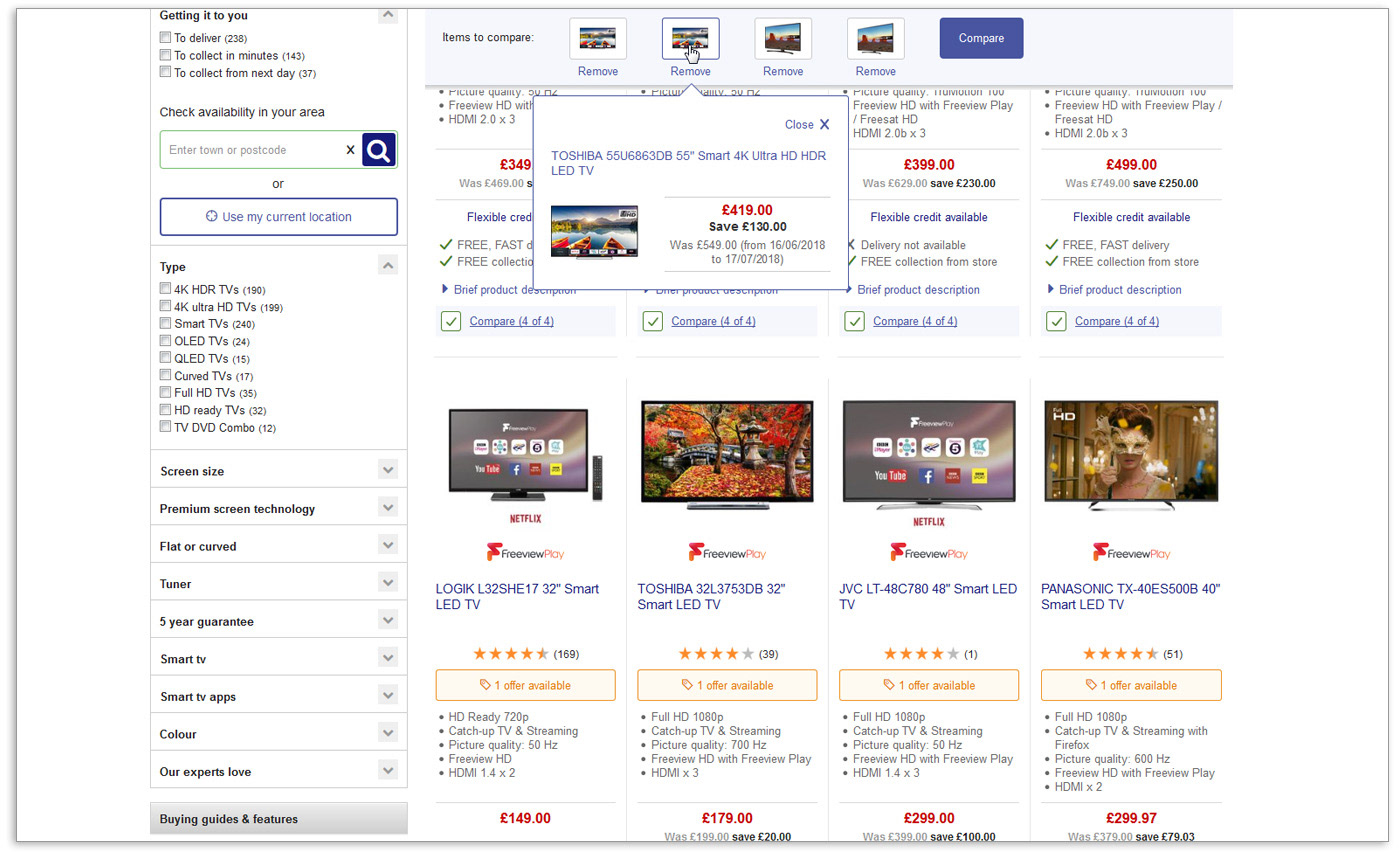Close the Toshiba popup with the X
Screen dimensions: 1400x852
(824, 125)
